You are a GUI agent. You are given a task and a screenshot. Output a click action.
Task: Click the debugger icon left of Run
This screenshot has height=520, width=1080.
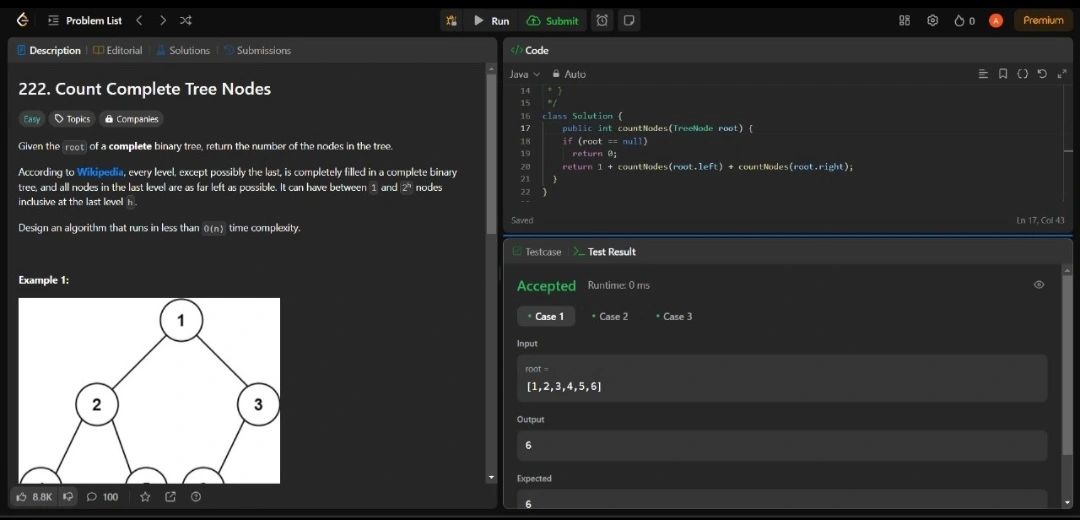click(x=451, y=21)
